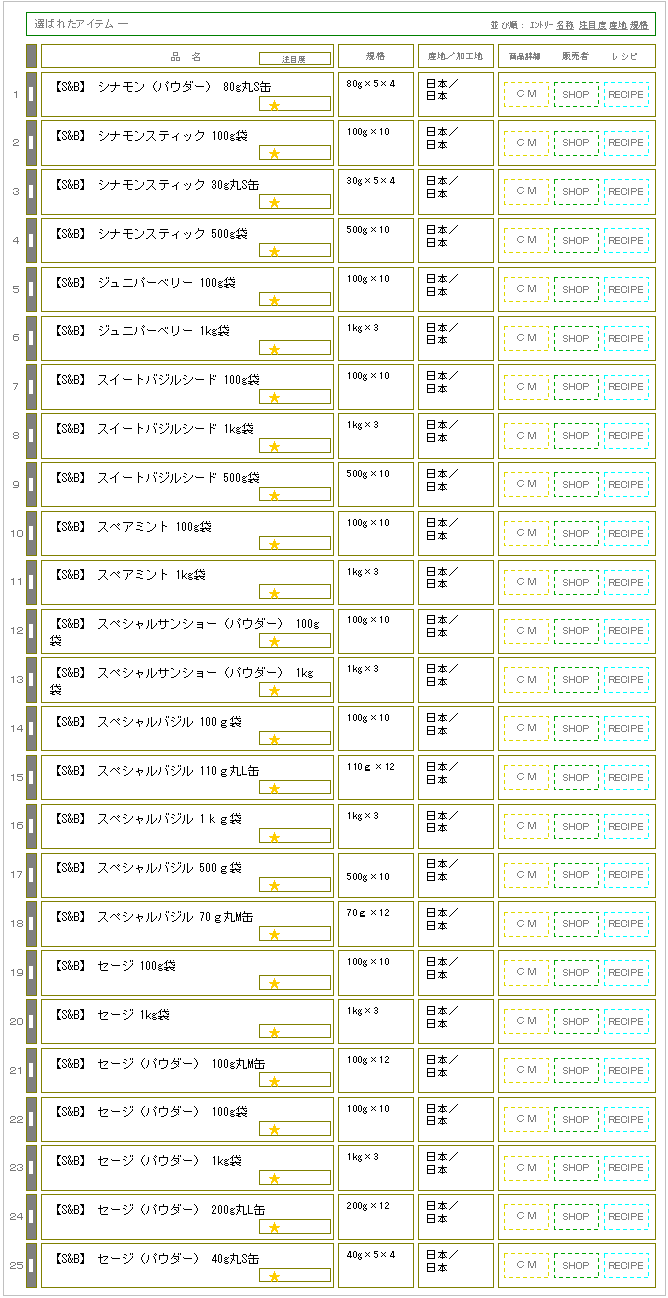Click the star for セージ（パウダー）100g袋
The width and height of the screenshot is (668, 1298).
[274, 1131]
